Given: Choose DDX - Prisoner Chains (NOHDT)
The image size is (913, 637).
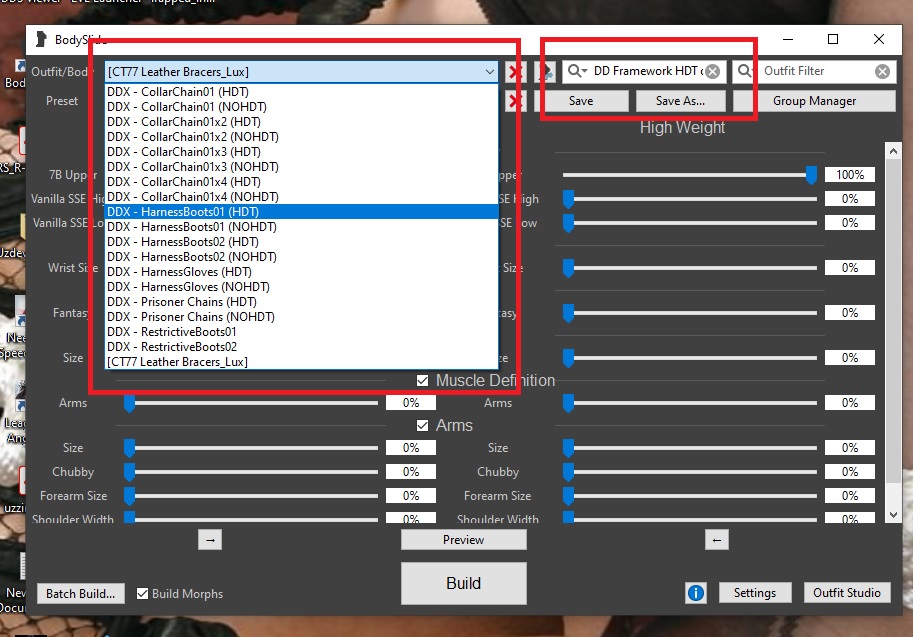Looking at the screenshot, I should [x=302, y=317].
